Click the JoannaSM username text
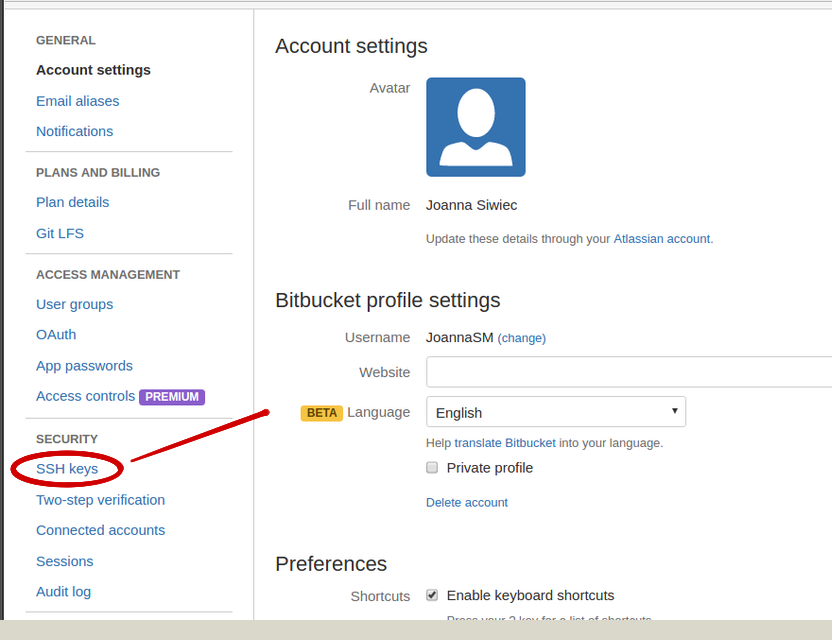This screenshot has width=832, height=640. point(460,338)
